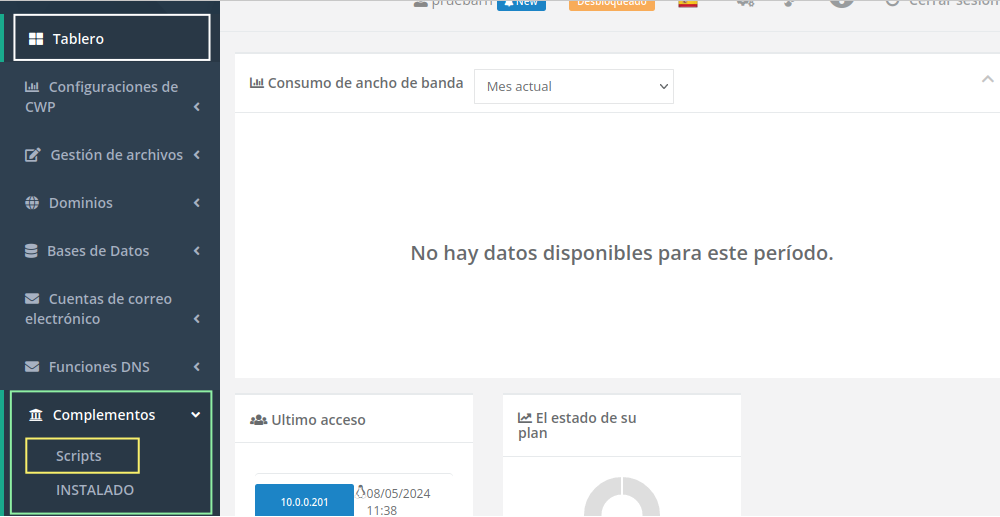Click the blue 10.0.0.201 IP button
This screenshot has height=517, width=1000.
pyautogui.click(x=304, y=501)
